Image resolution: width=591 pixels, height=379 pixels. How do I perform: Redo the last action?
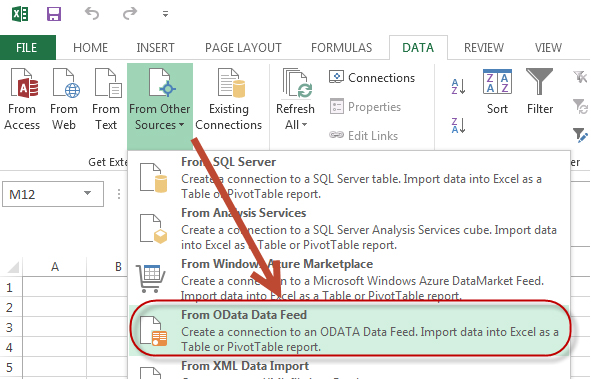point(130,14)
